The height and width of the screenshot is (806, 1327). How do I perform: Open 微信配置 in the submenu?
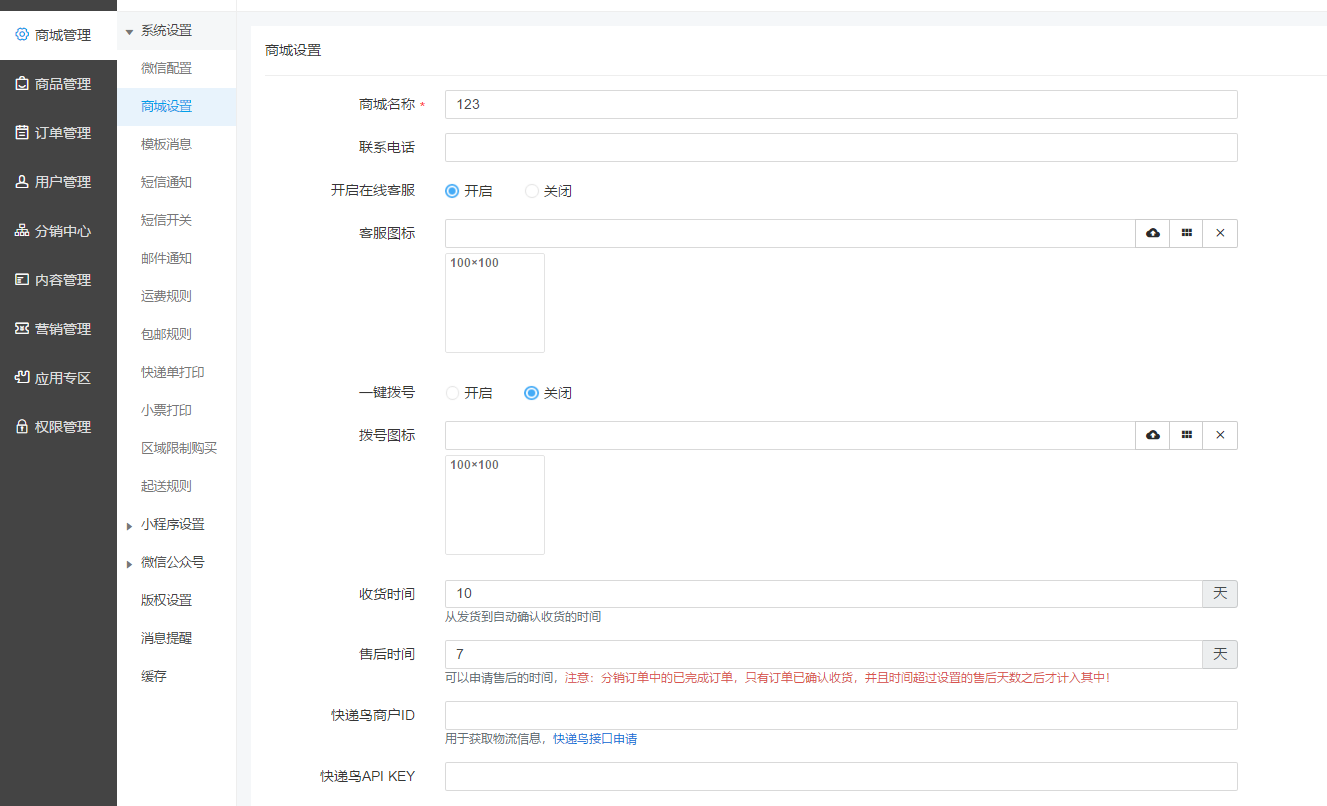click(167, 68)
